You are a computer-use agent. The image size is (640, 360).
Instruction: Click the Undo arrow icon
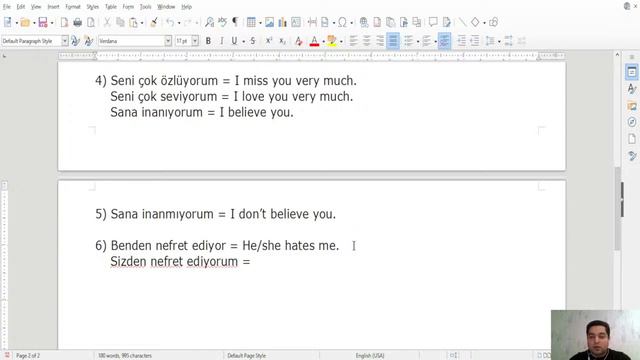tap(170, 22)
